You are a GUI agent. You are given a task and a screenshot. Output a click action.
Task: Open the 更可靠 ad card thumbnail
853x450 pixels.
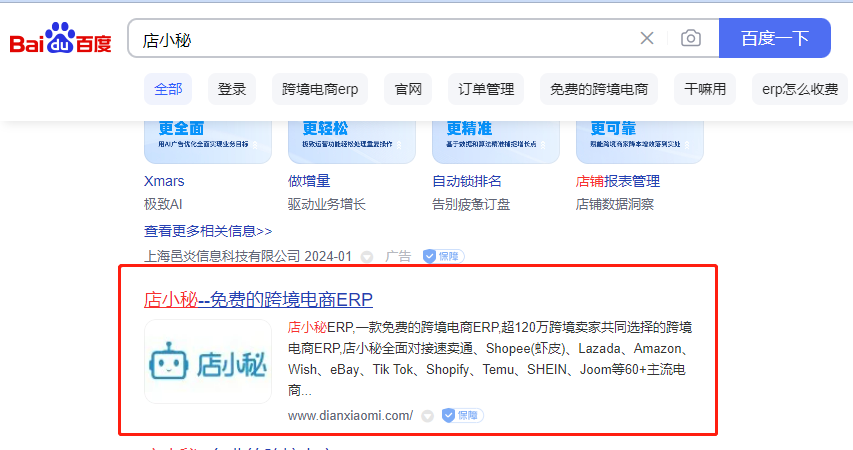(x=640, y=141)
